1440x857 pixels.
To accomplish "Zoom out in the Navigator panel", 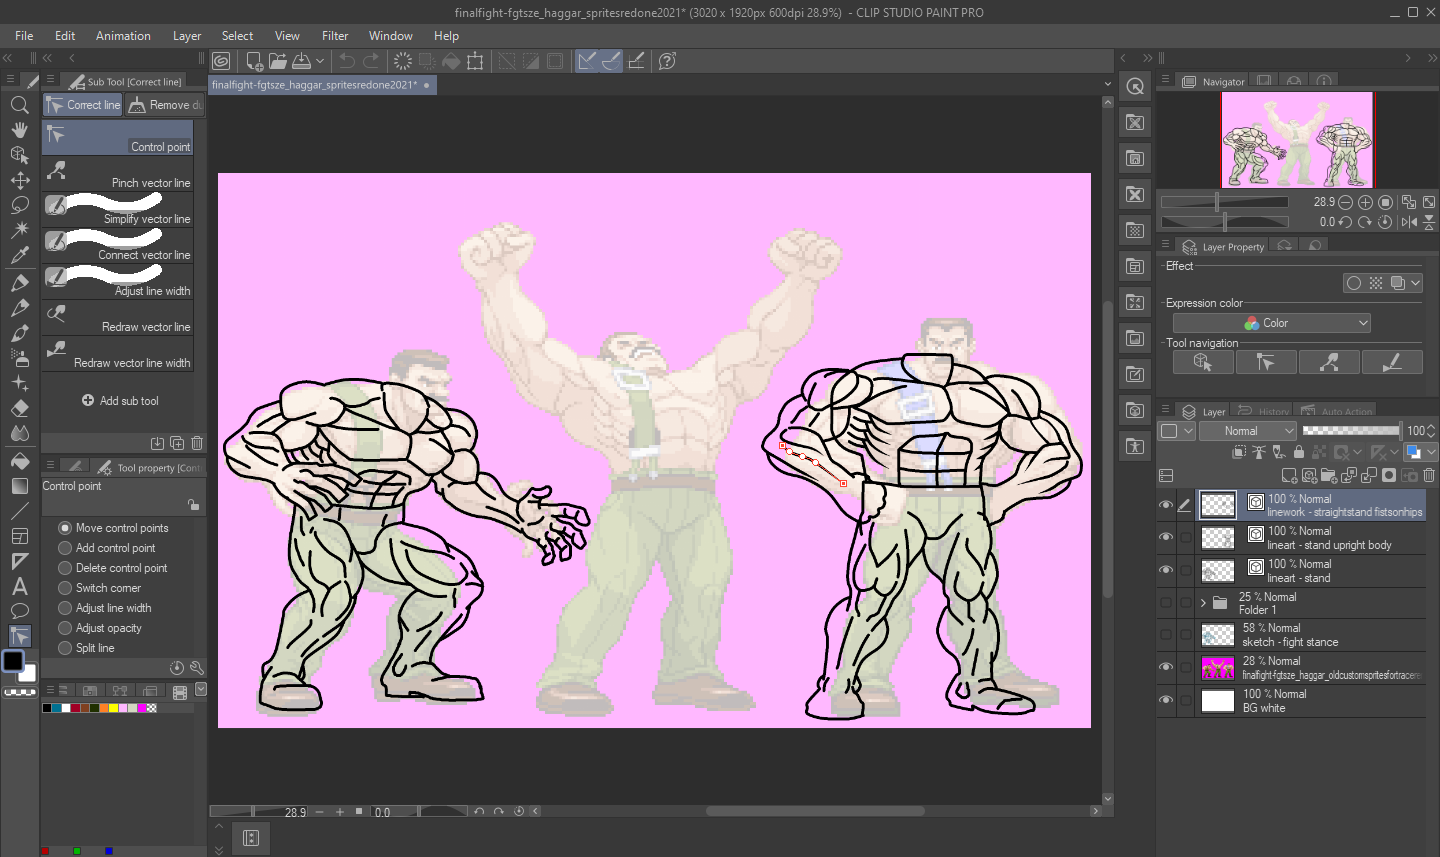I will pyautogui.click(x=1345, y=202).
